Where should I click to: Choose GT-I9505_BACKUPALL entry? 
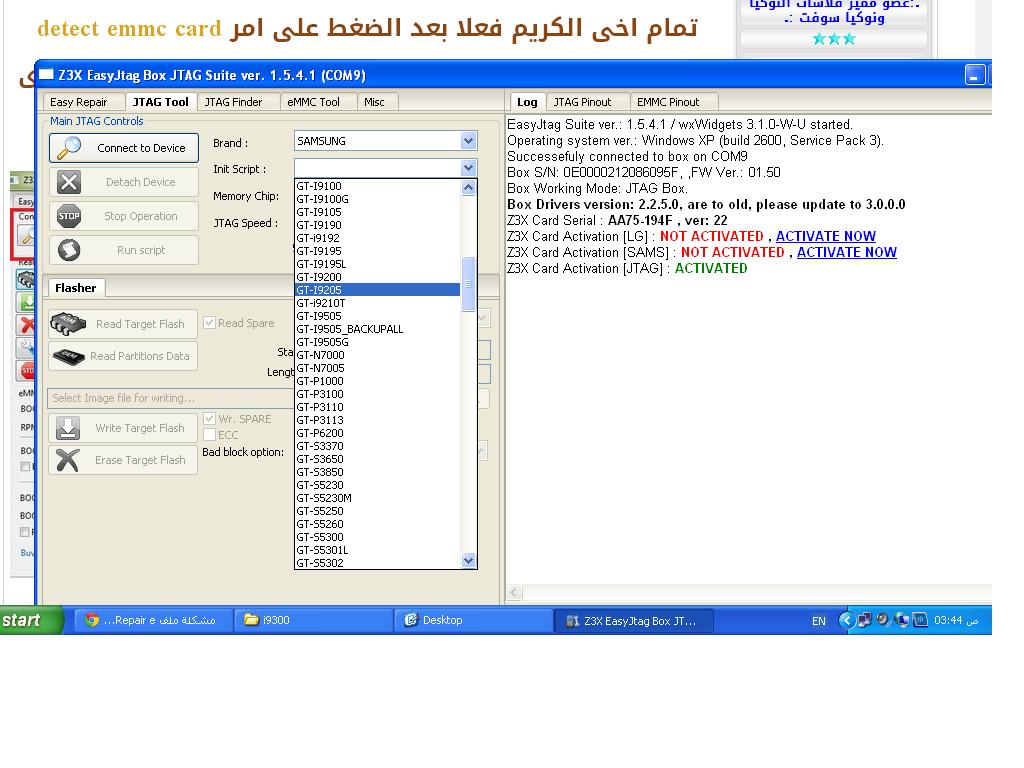coord(377,329)
